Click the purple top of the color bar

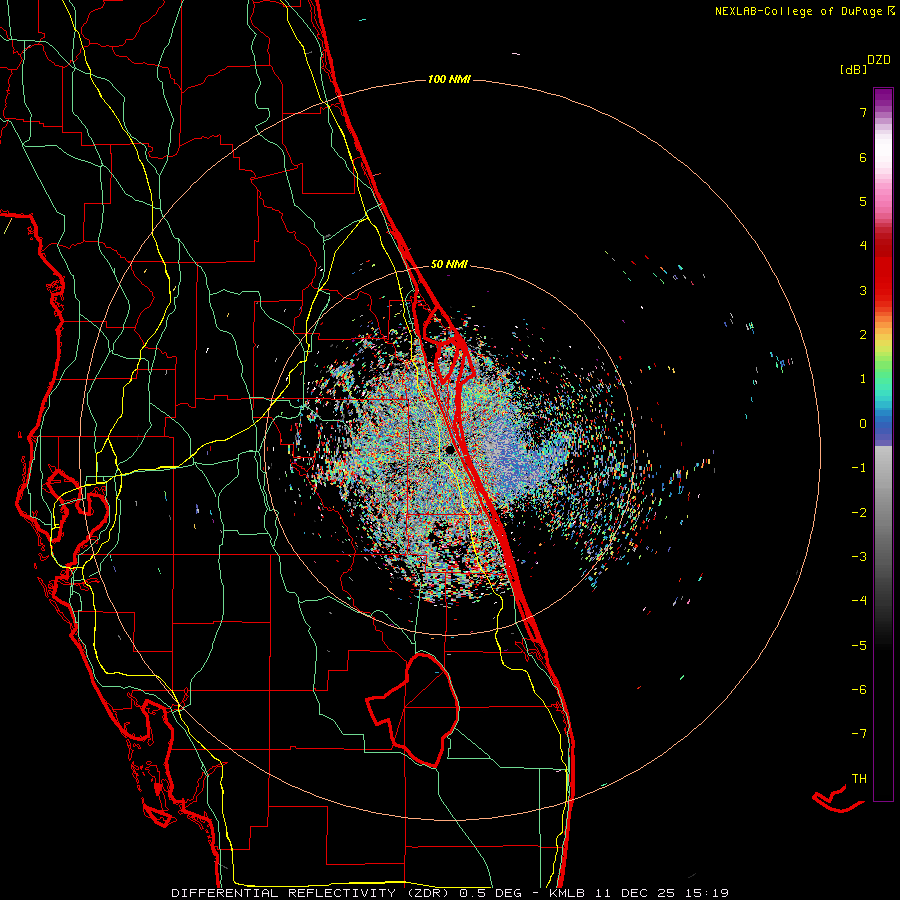point(883,98)
